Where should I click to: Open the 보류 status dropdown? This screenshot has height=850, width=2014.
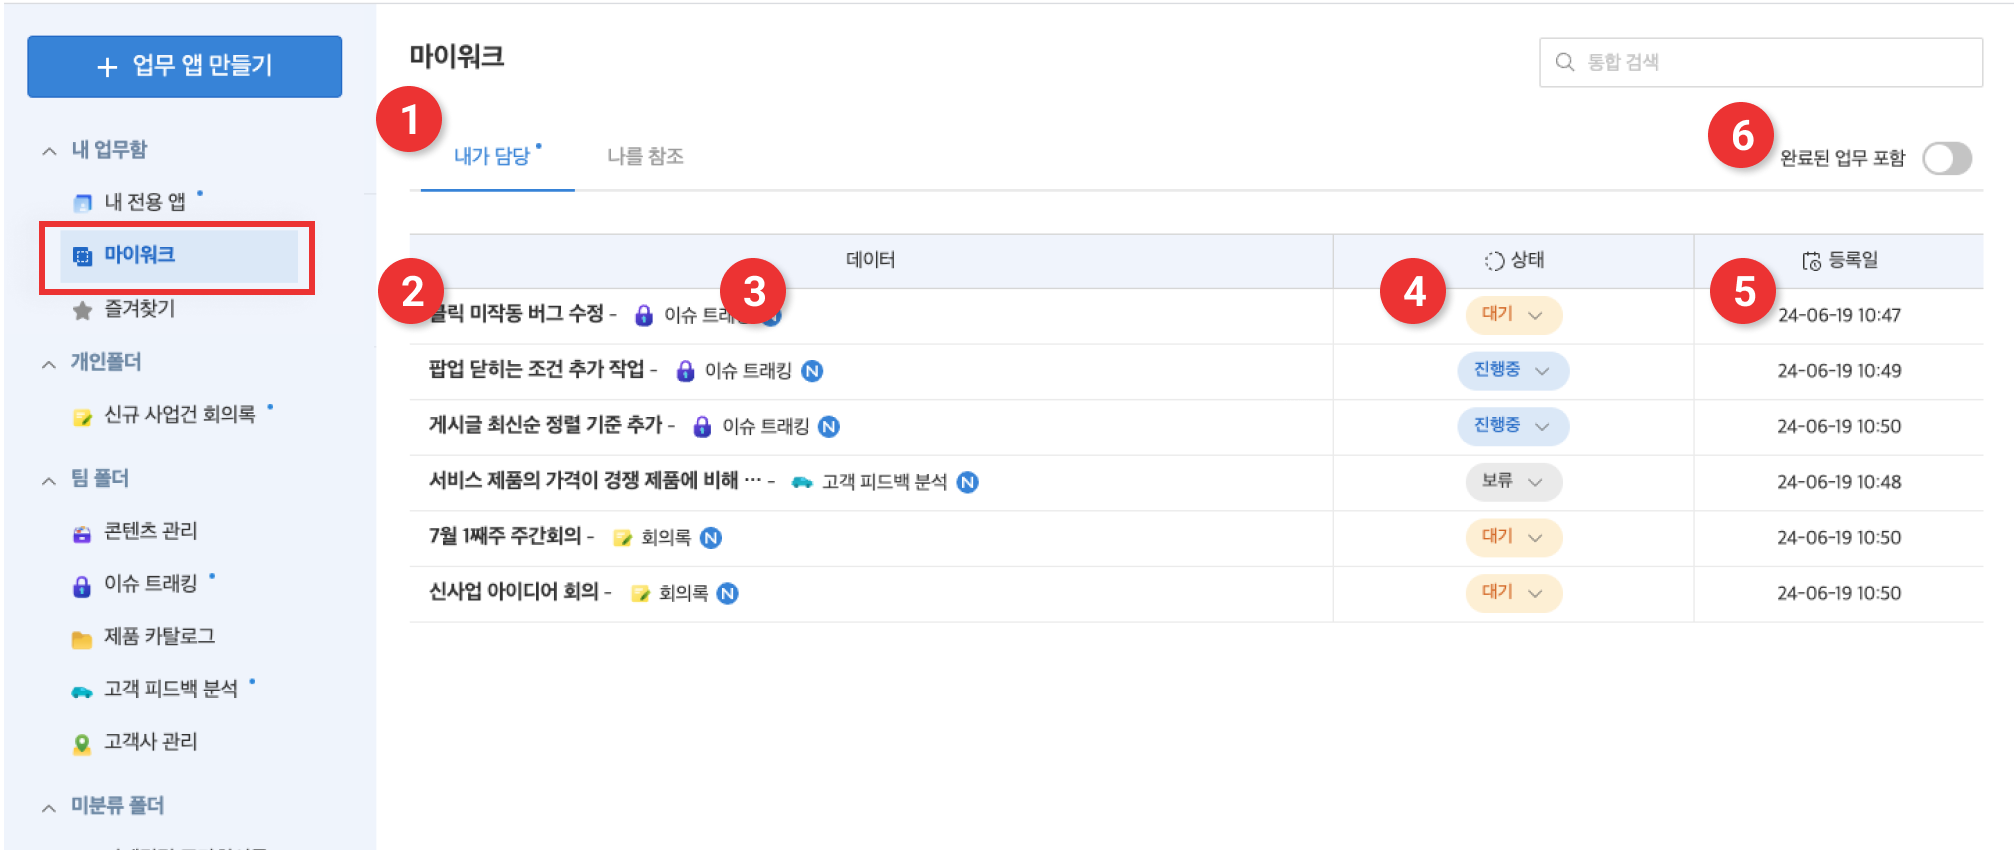(x=1512, y=482)
